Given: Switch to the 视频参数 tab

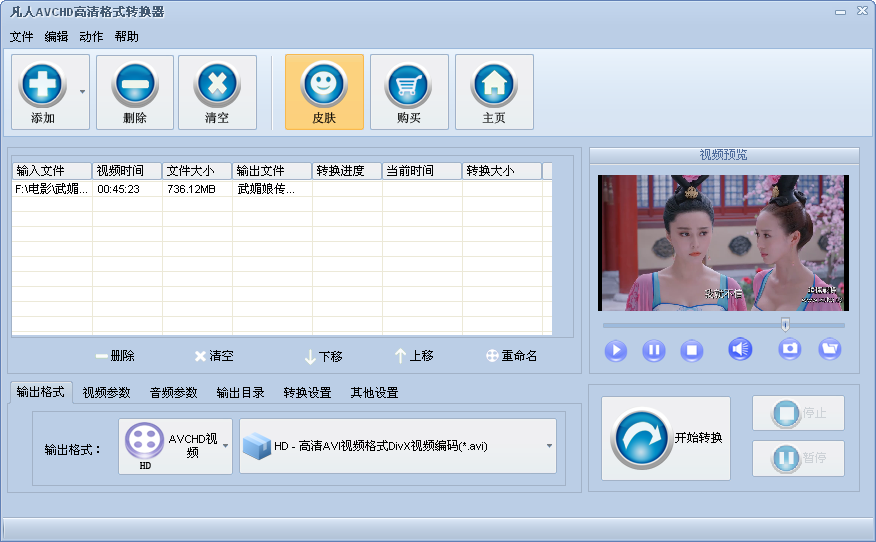Looking at the screenshot, I should pyautogui.click(x=106, y=393).
